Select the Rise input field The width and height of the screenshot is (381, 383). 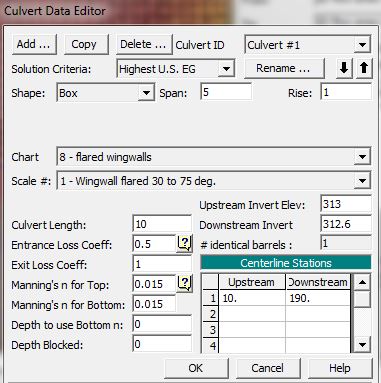(x=346, y=92)
